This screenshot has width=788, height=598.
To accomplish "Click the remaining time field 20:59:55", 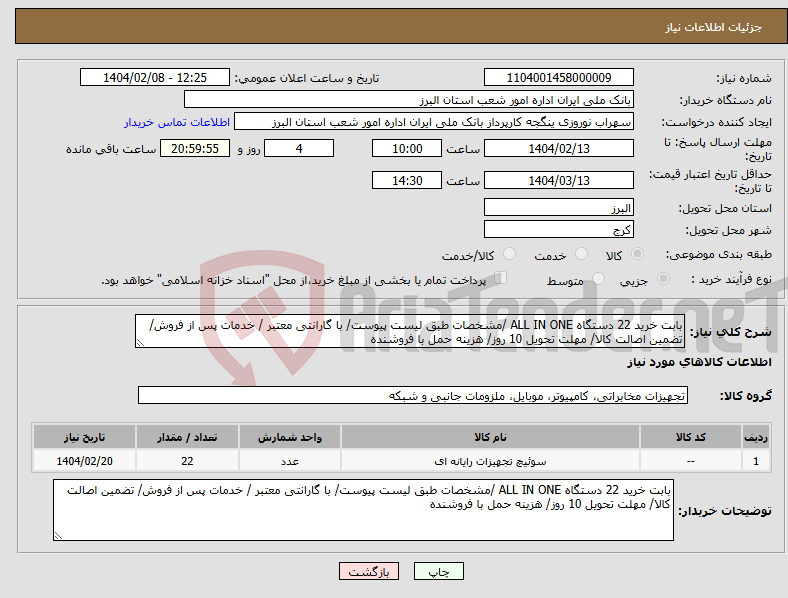I will [195, 148].
